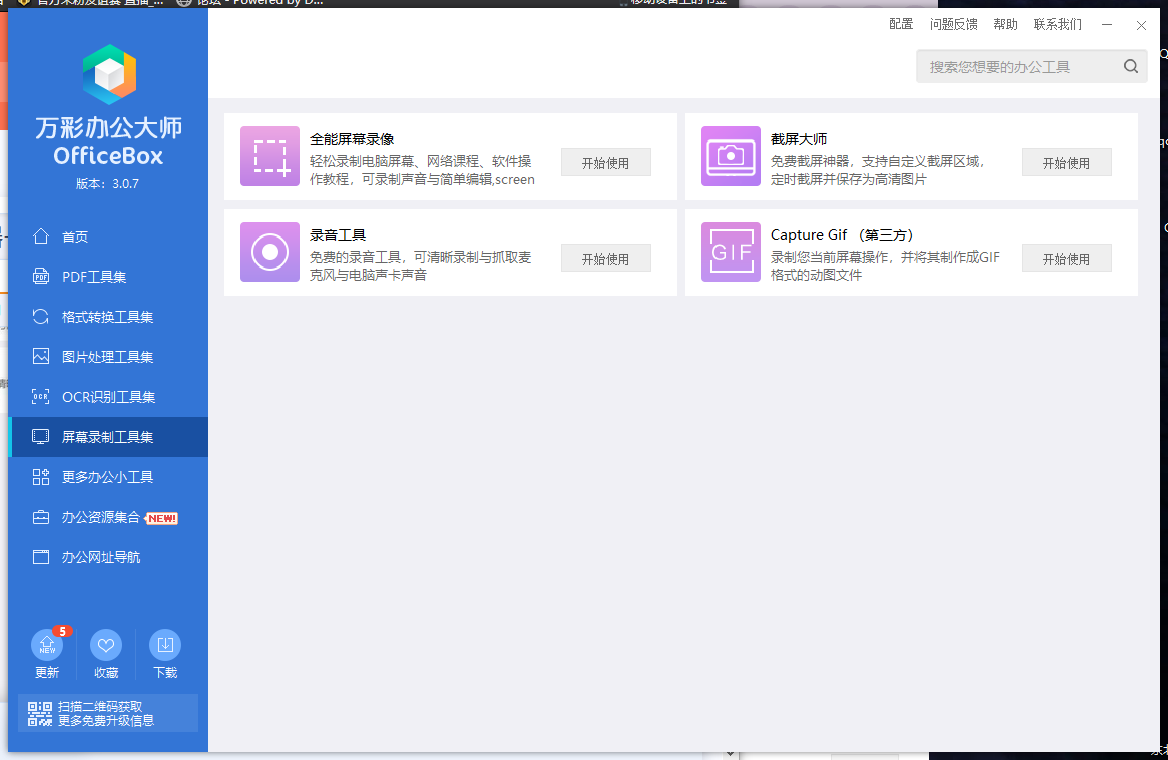This screenshot has height=760, width=1168.
Task: Start 截屏大师 with 开始使用
Action: 1067,162
